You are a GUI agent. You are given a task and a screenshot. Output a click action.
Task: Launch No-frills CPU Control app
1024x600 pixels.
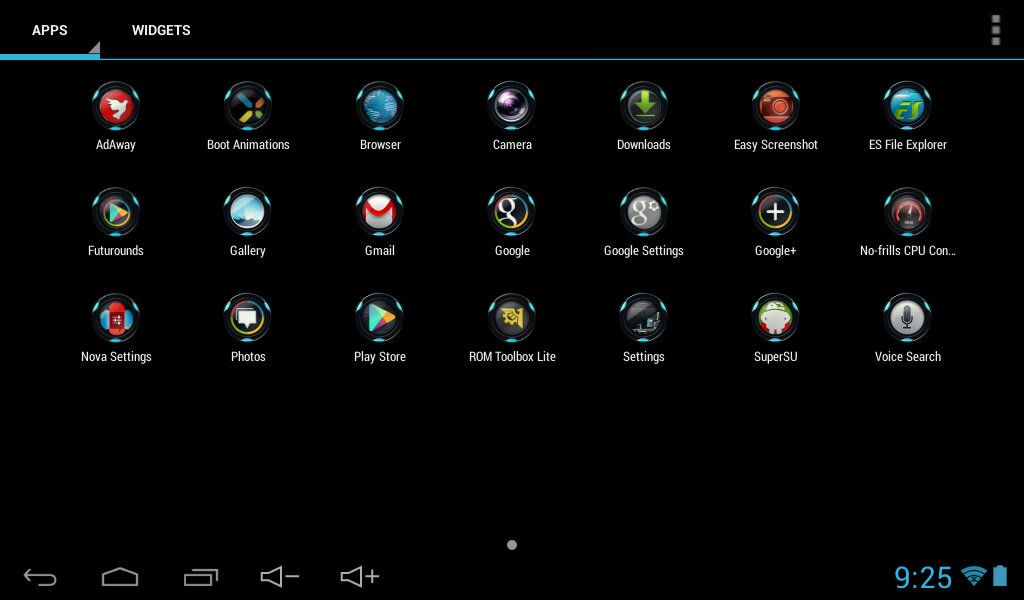(x=907, y=213)
